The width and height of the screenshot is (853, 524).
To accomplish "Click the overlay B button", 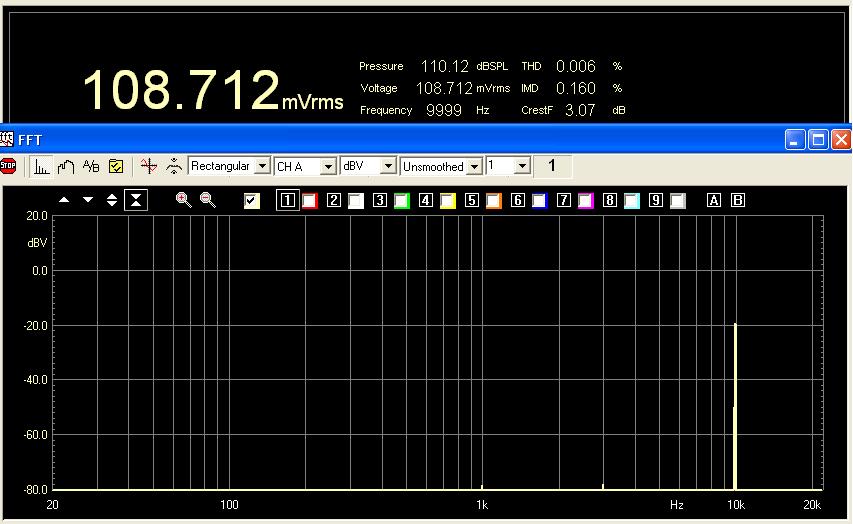I will pos(739,201).
